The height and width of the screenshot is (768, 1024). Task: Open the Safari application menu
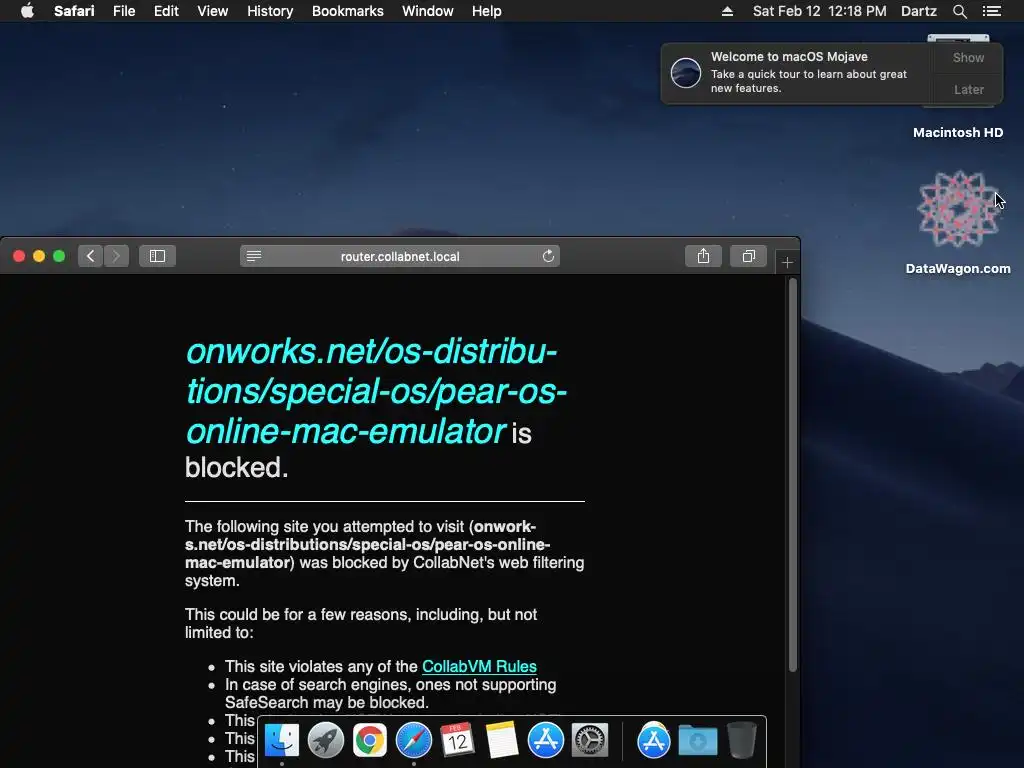[74, 11]
